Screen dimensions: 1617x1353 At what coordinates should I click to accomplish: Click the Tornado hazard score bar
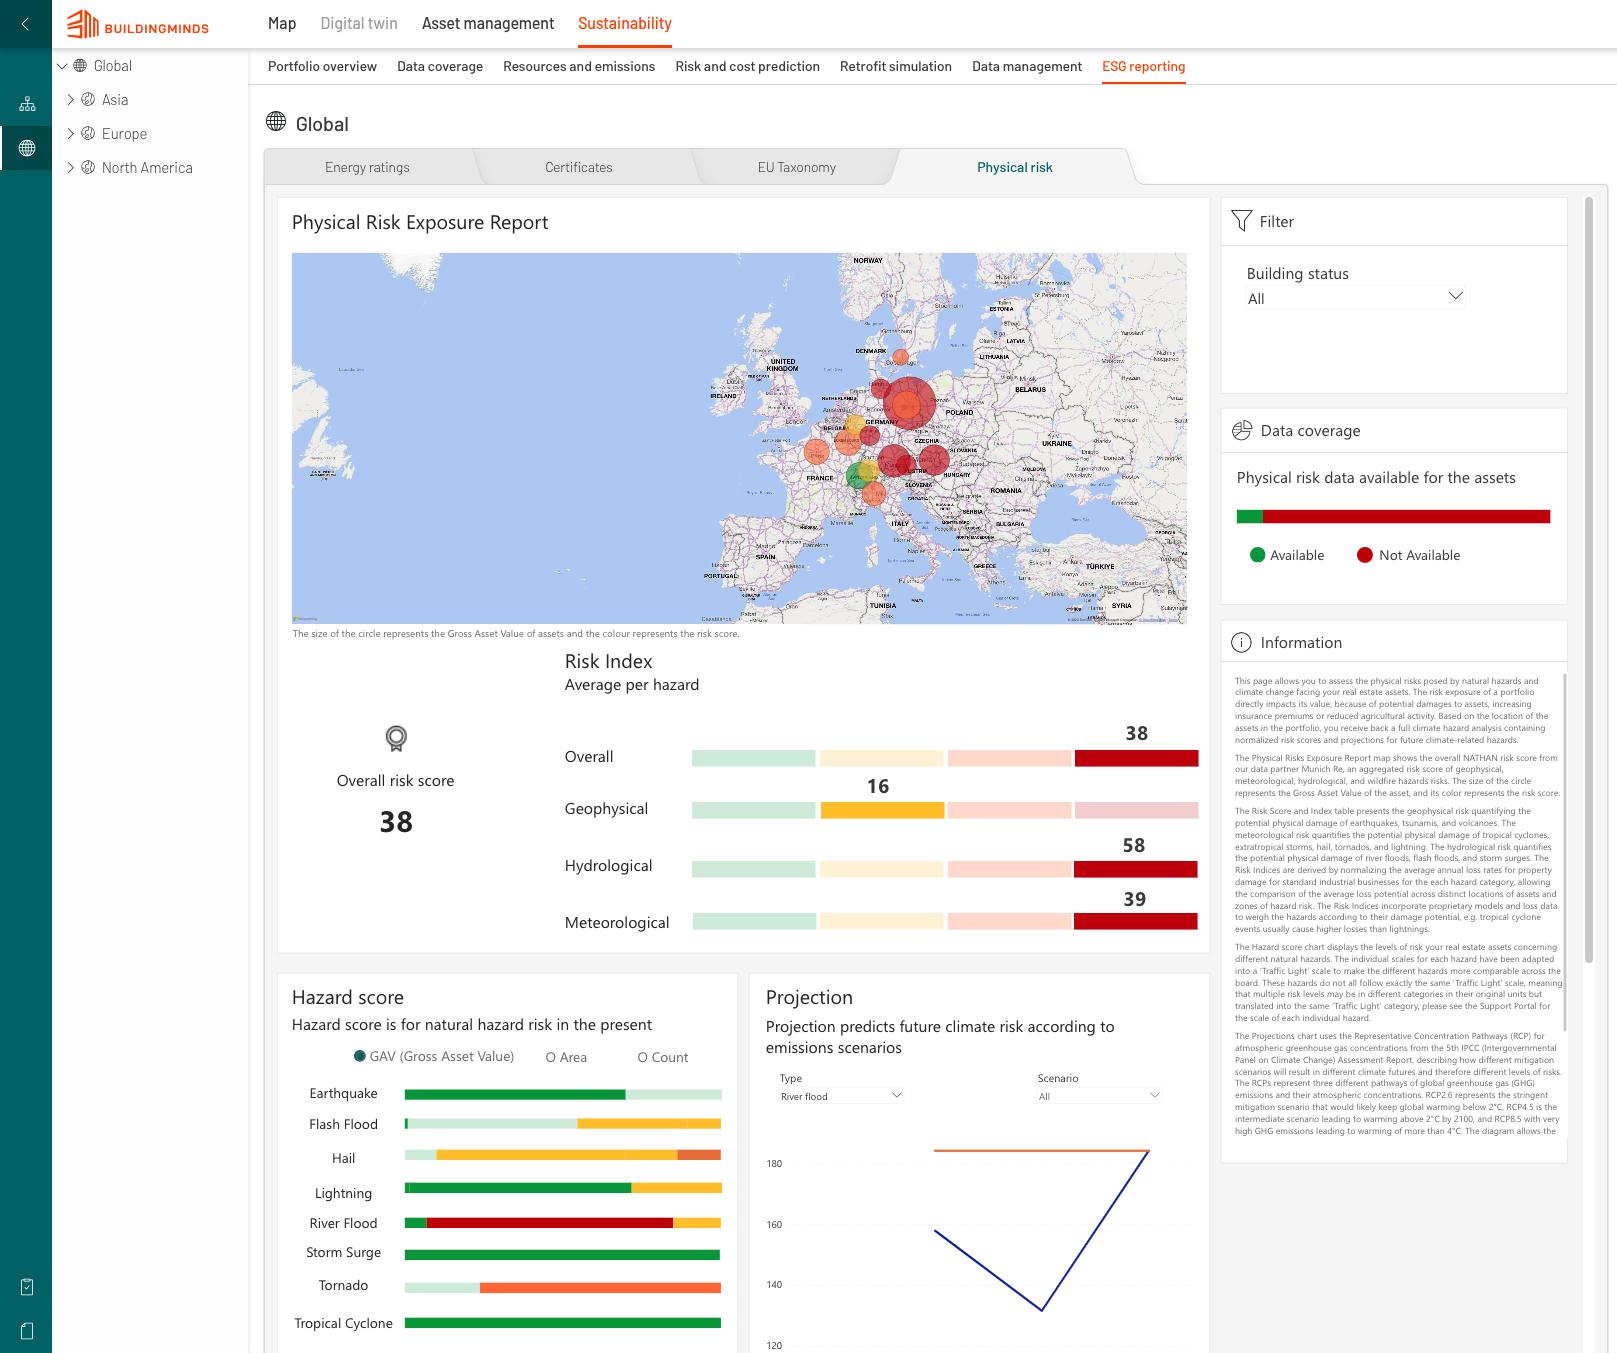point(563,1288)
